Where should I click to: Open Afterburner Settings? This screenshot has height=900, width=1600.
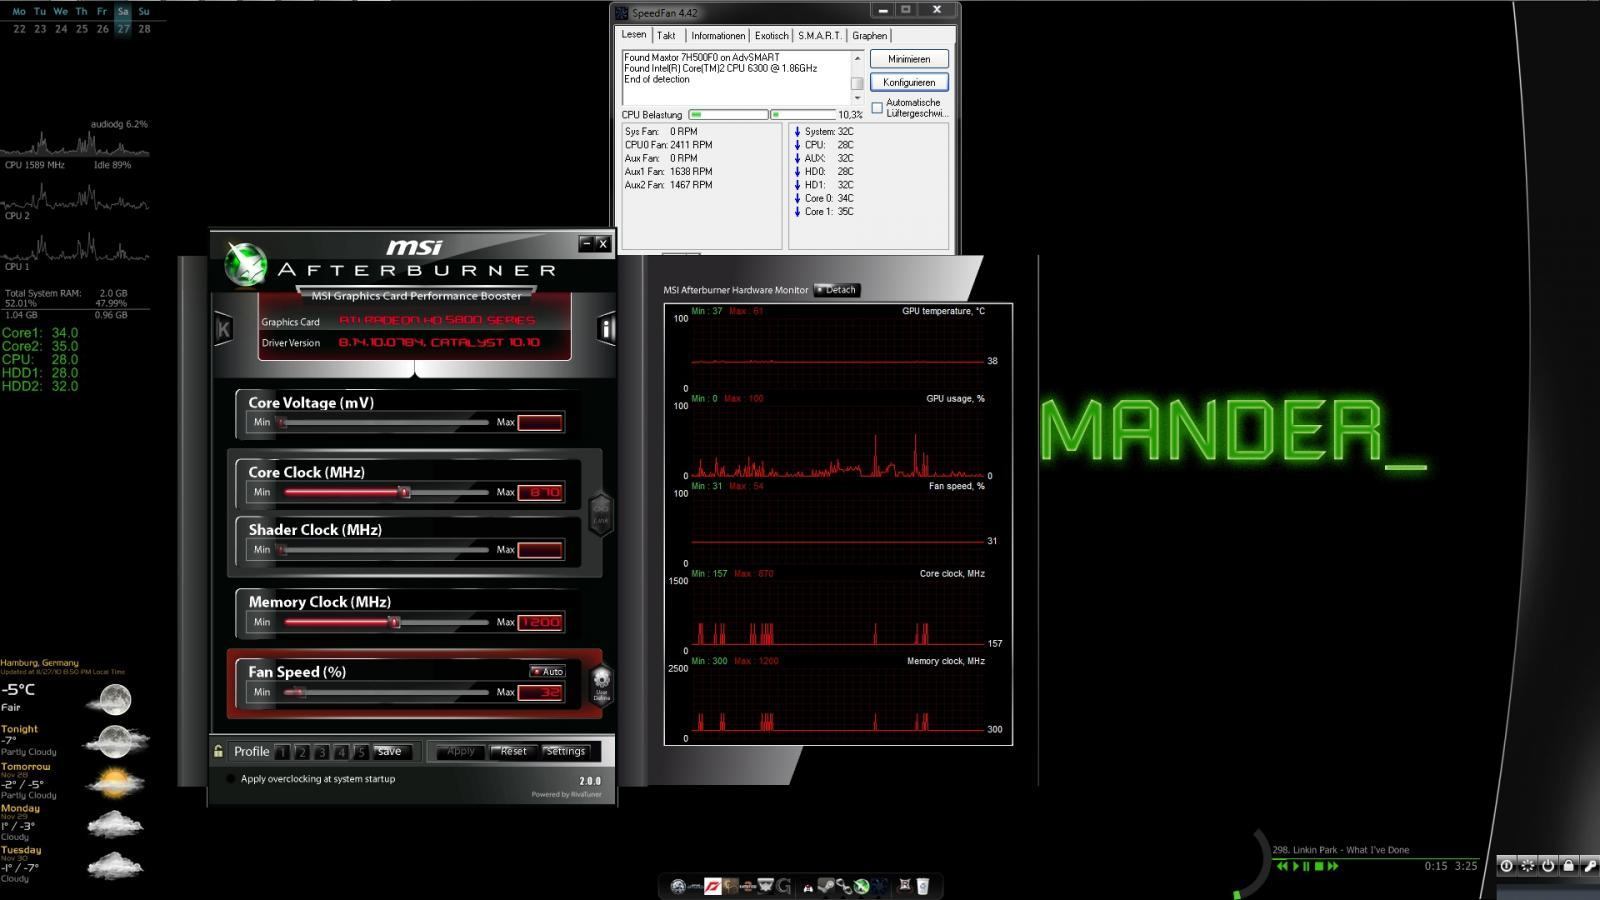(566, 751)
